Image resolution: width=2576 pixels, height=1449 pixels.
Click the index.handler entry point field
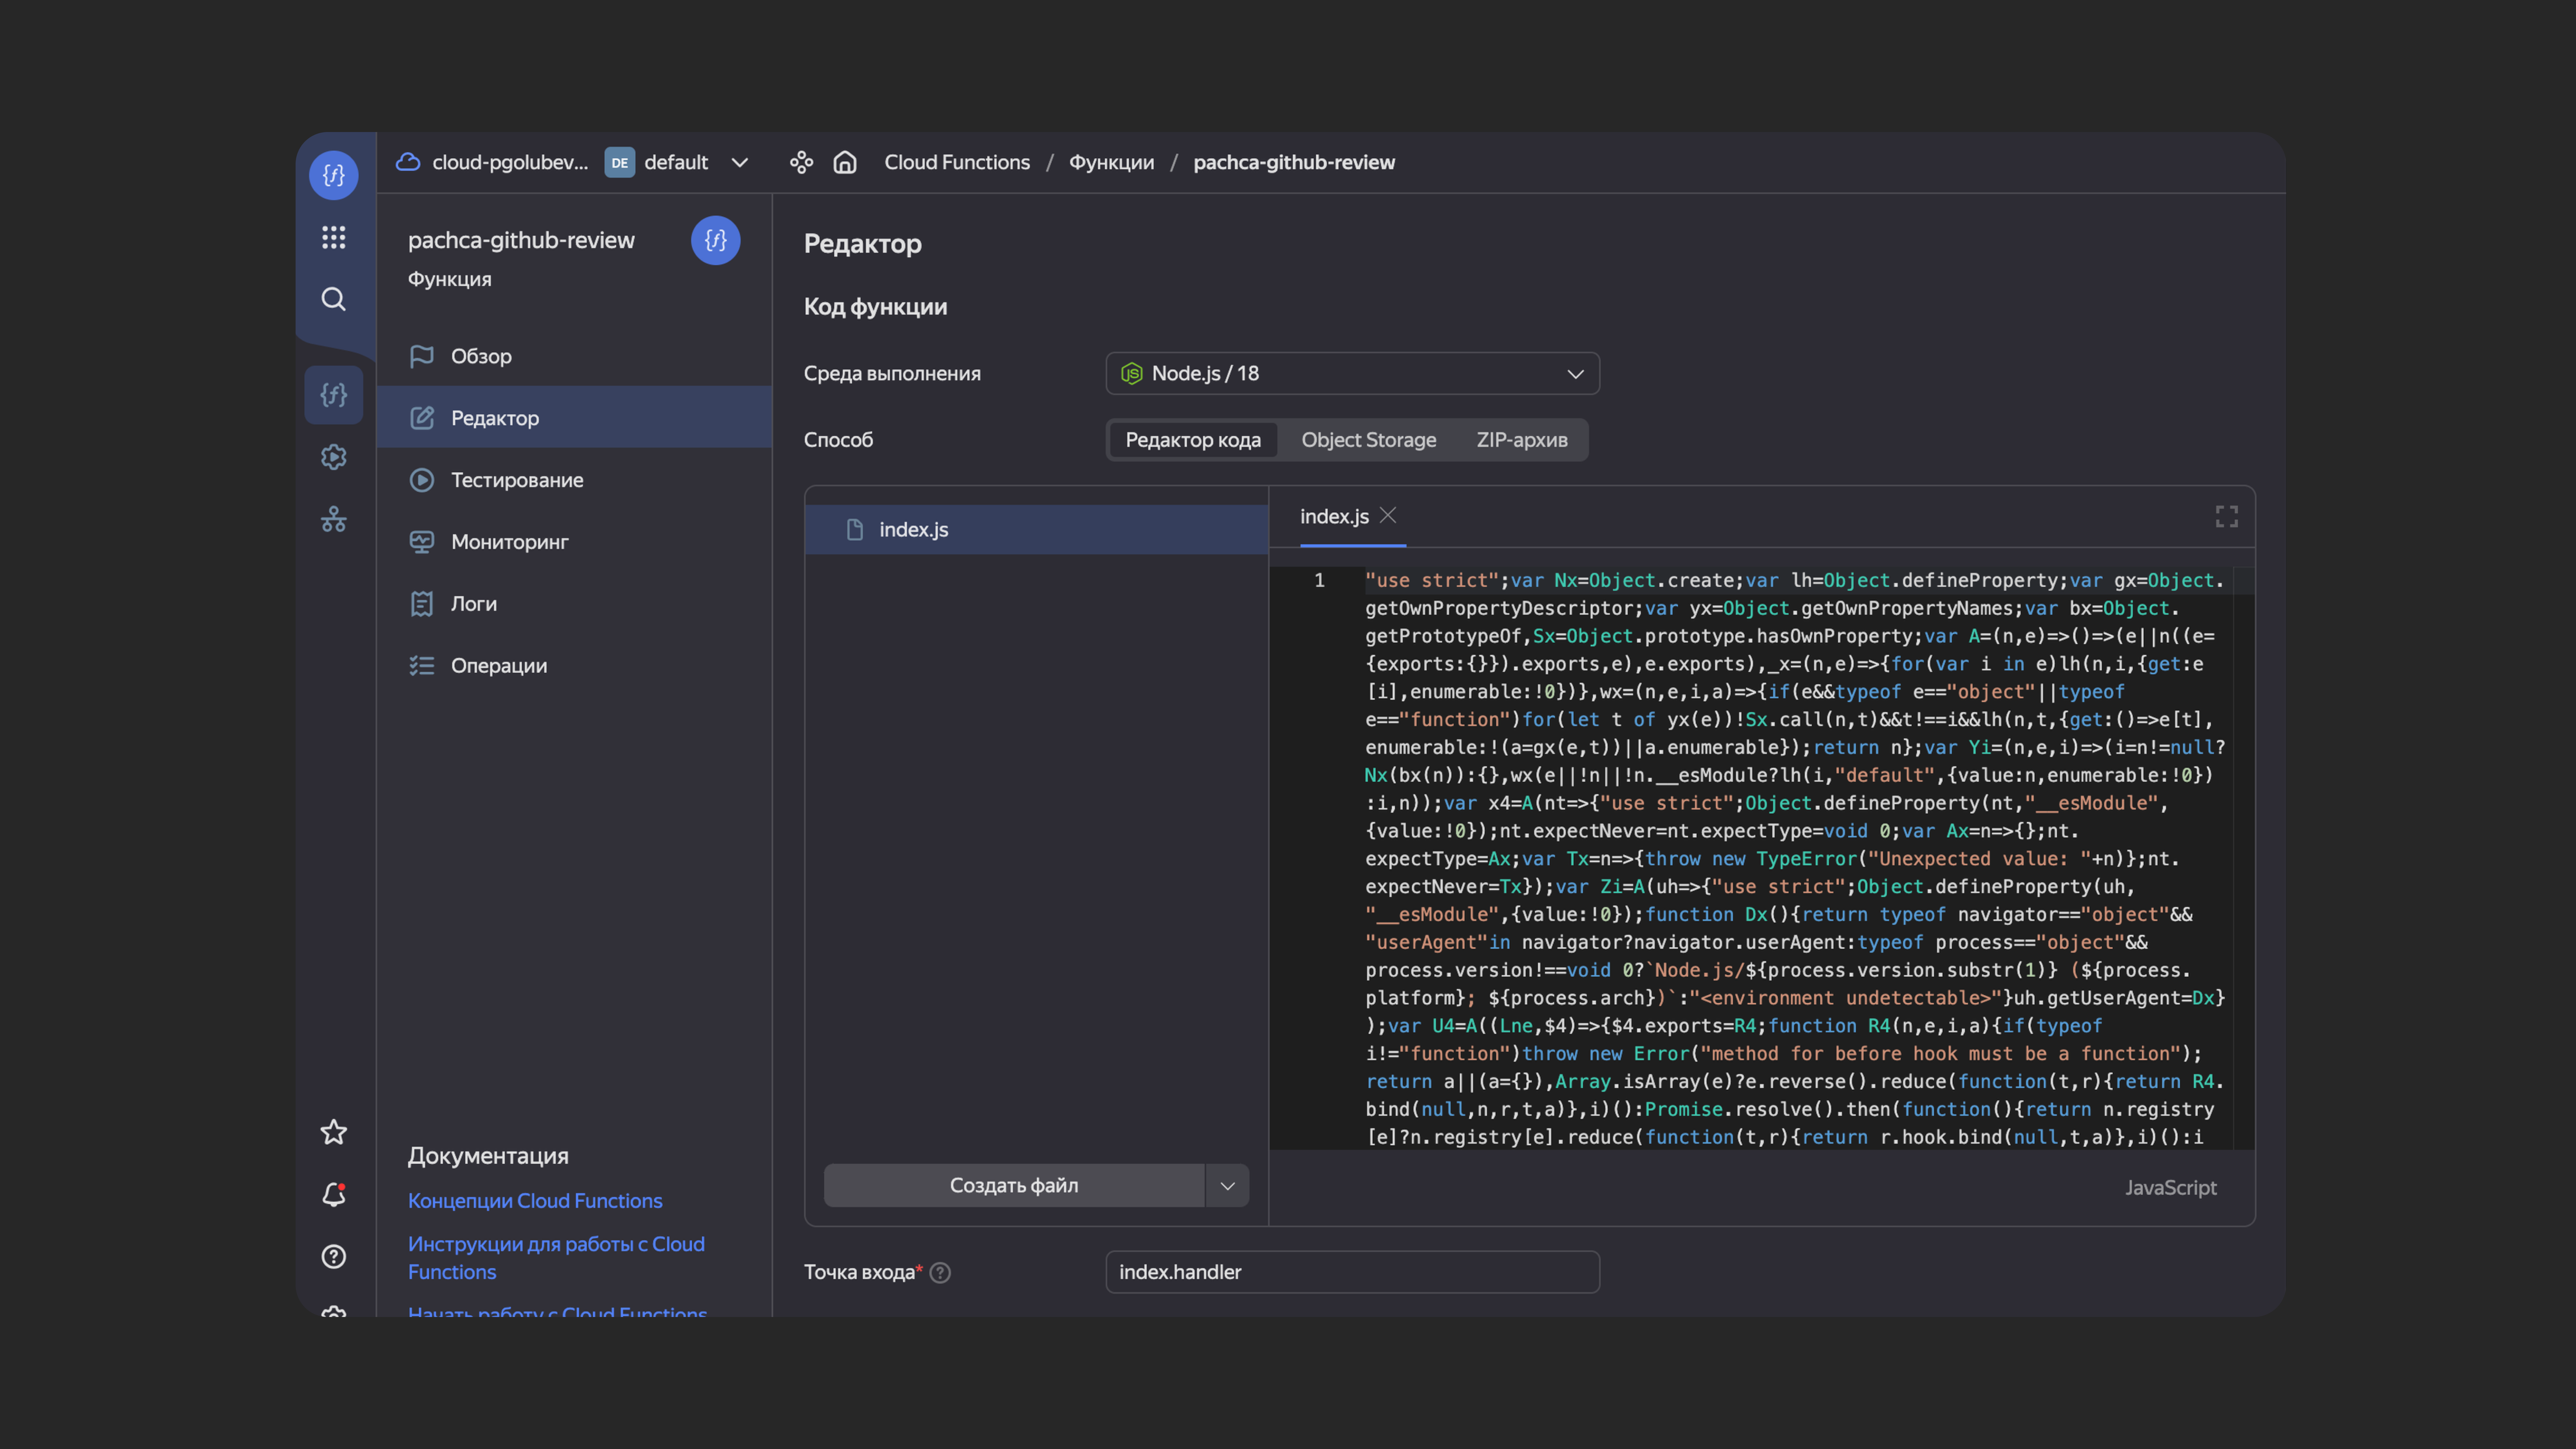pyautogui.click(x=1352, y=1272)
